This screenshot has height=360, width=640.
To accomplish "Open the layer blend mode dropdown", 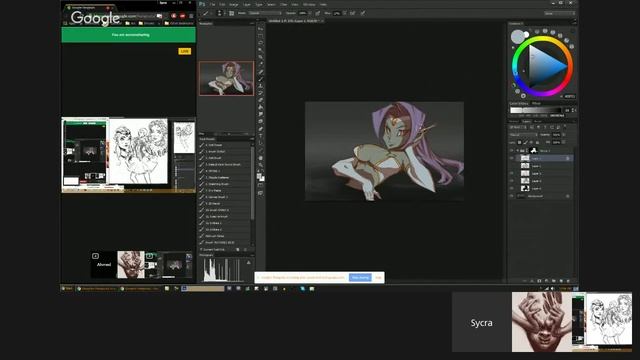I will tap(523, 135).
